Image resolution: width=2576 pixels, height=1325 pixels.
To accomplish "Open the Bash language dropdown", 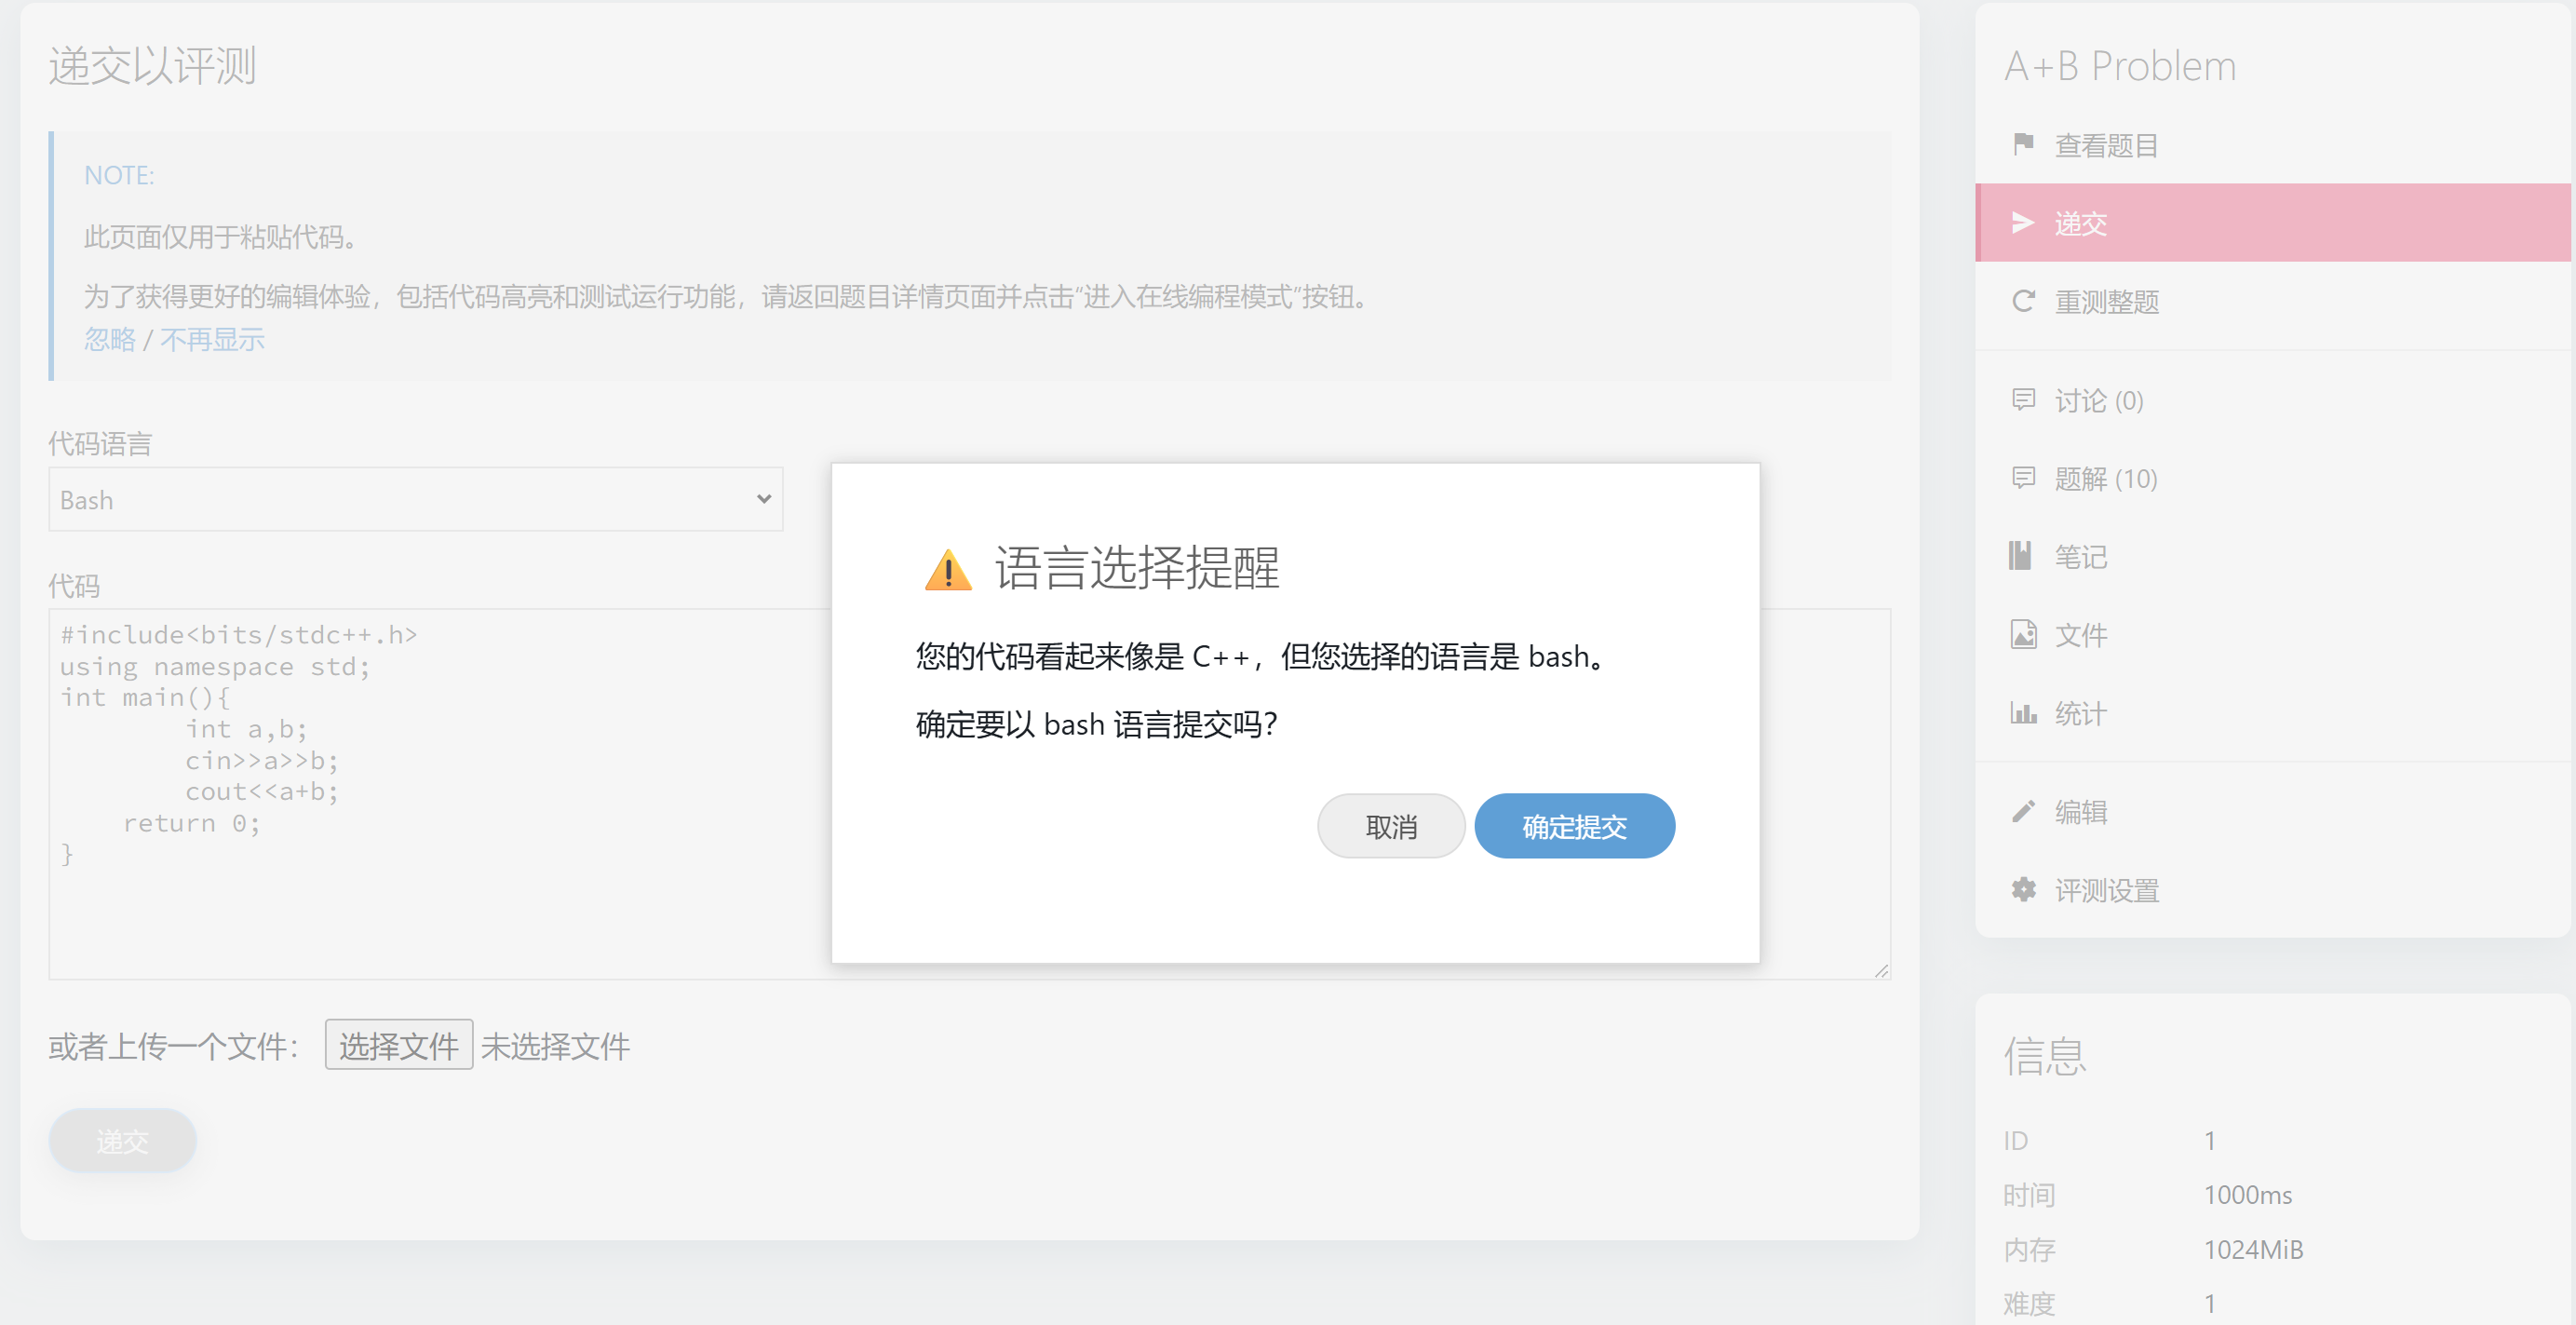I will pyautogui.click(x=415, y=499).
